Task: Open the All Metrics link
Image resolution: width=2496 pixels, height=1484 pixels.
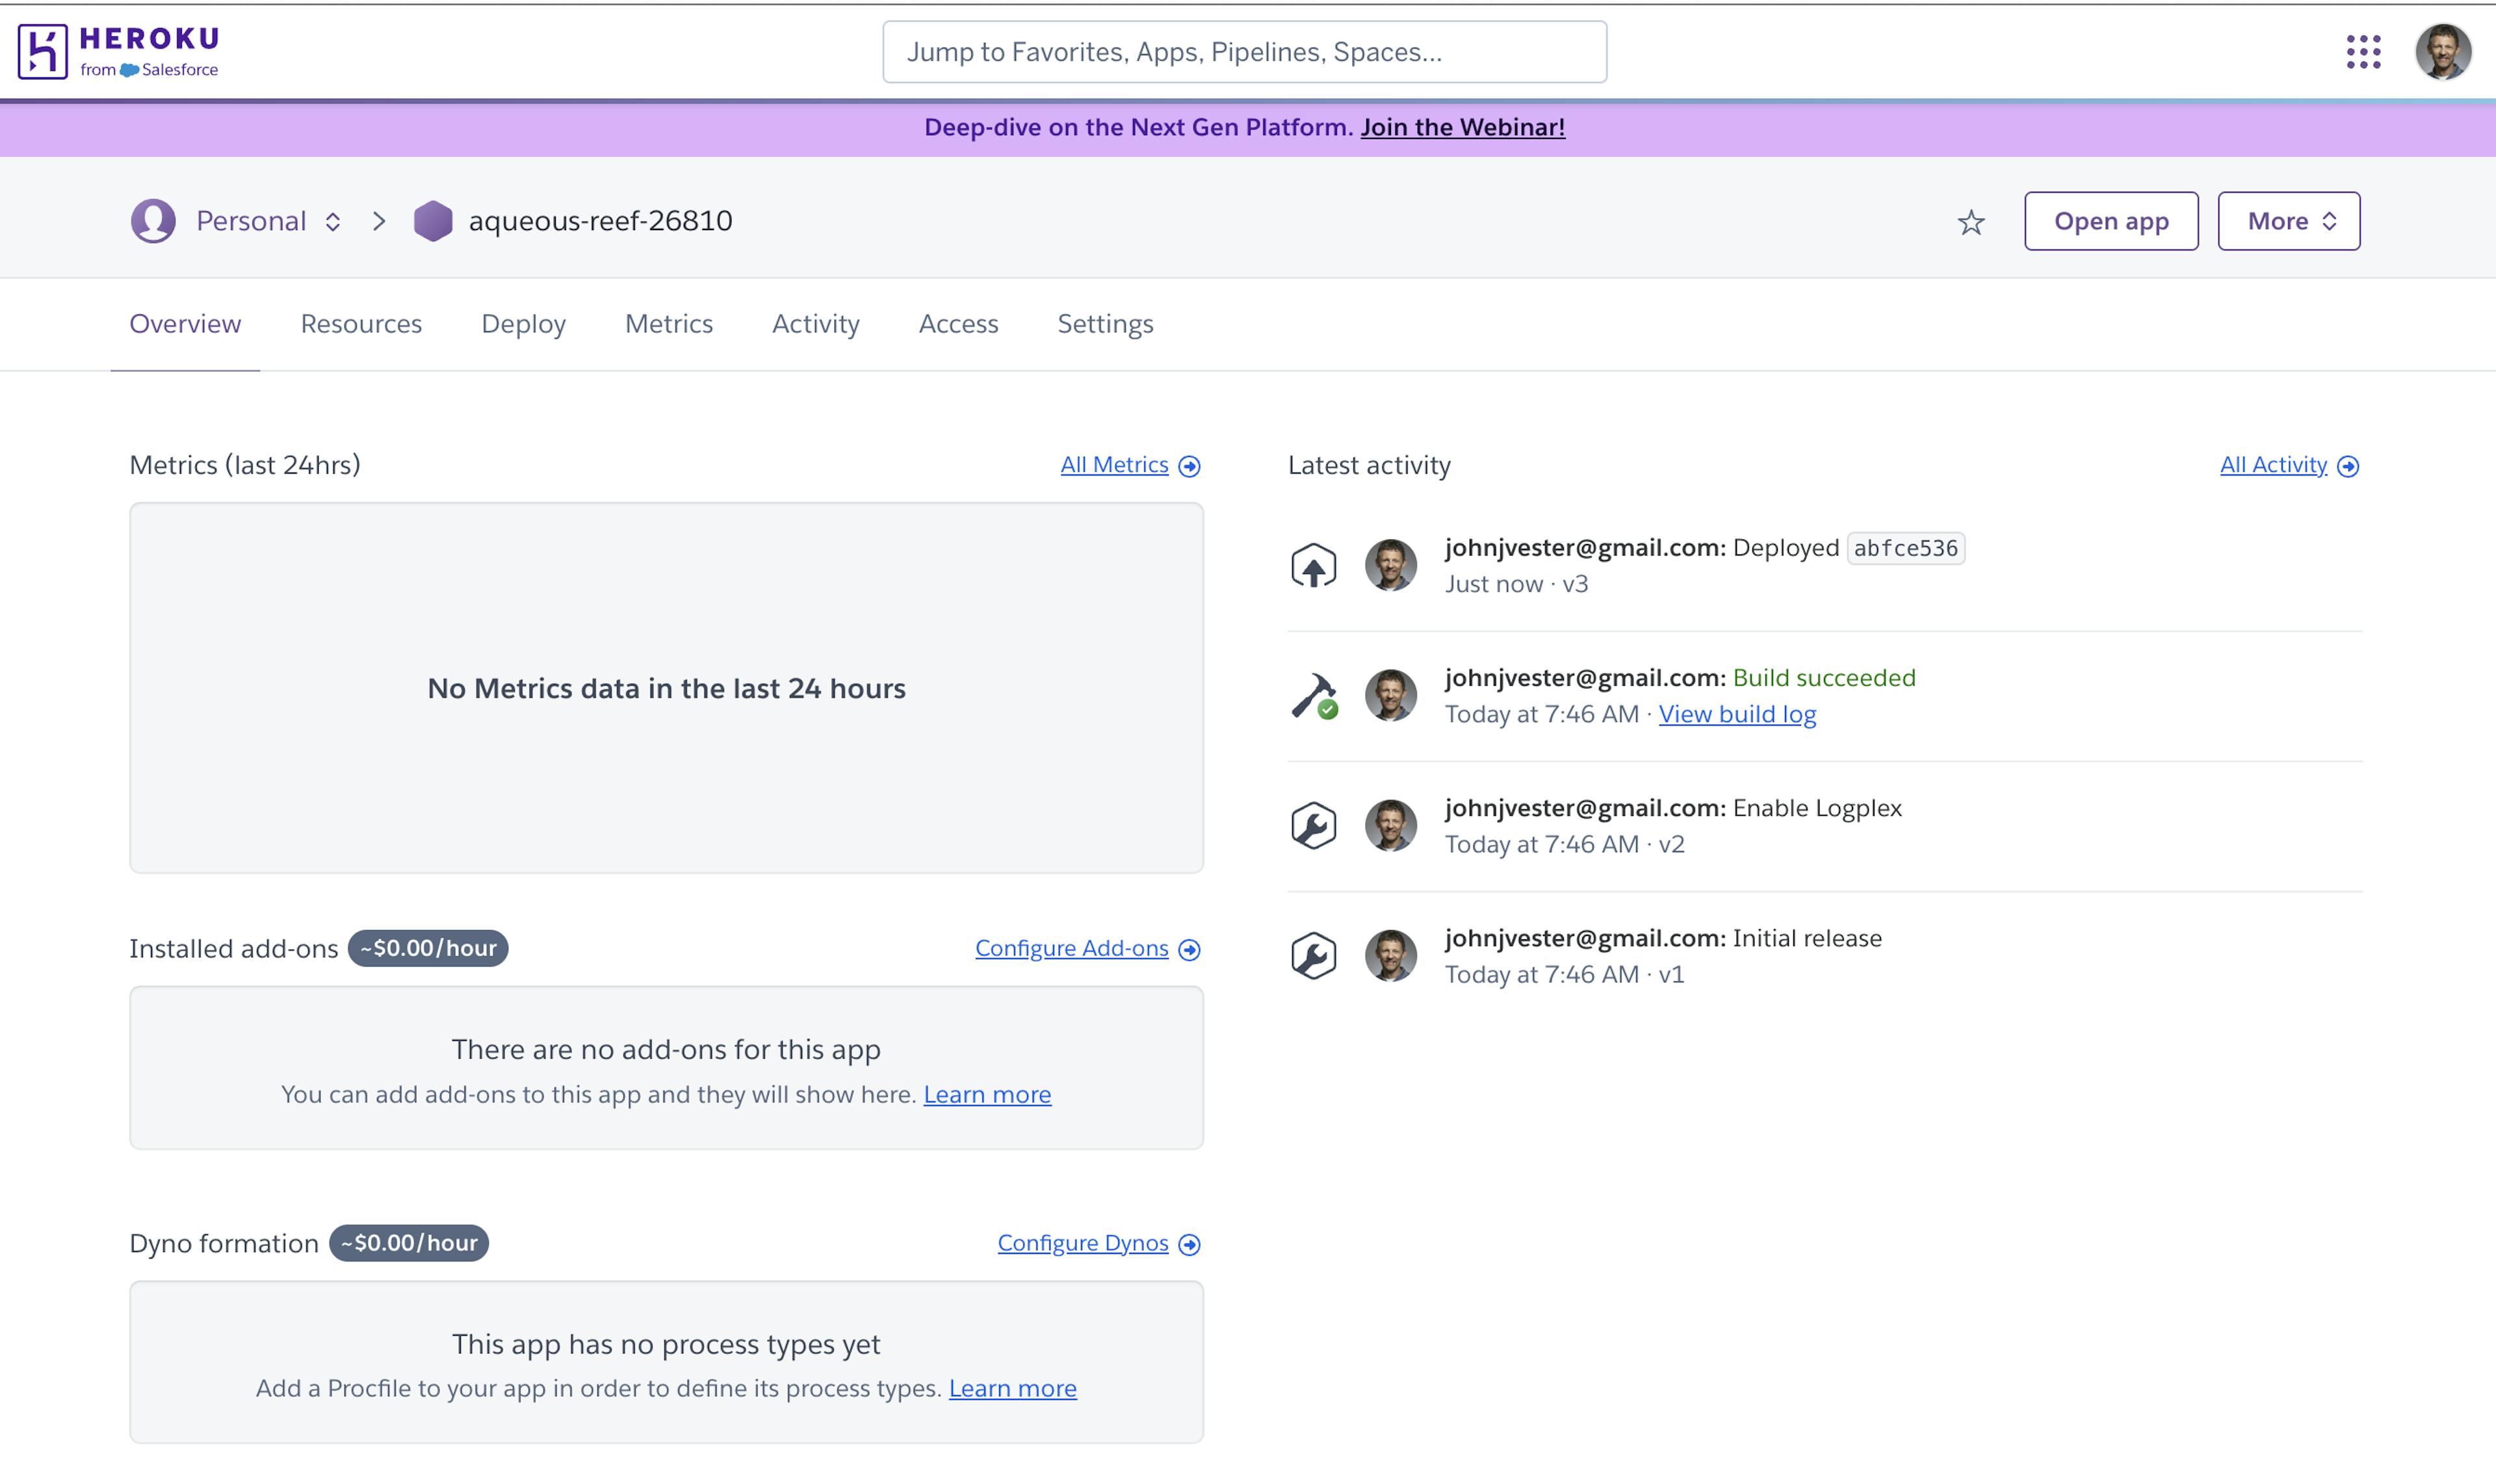Action: click(1114, 465)
